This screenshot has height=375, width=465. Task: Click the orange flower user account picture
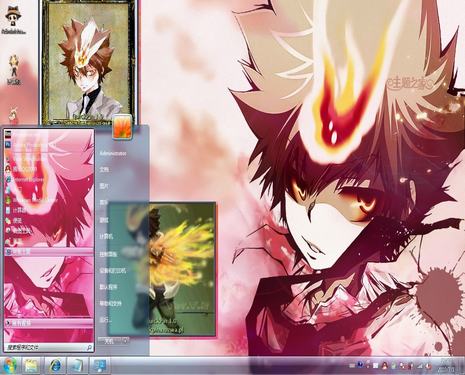pos(122,126)
